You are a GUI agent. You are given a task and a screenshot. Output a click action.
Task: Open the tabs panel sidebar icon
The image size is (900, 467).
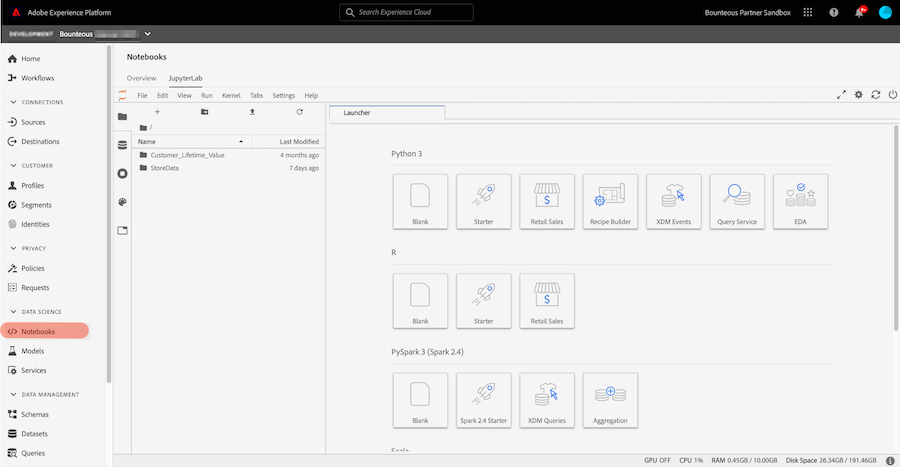click(122, 231)
